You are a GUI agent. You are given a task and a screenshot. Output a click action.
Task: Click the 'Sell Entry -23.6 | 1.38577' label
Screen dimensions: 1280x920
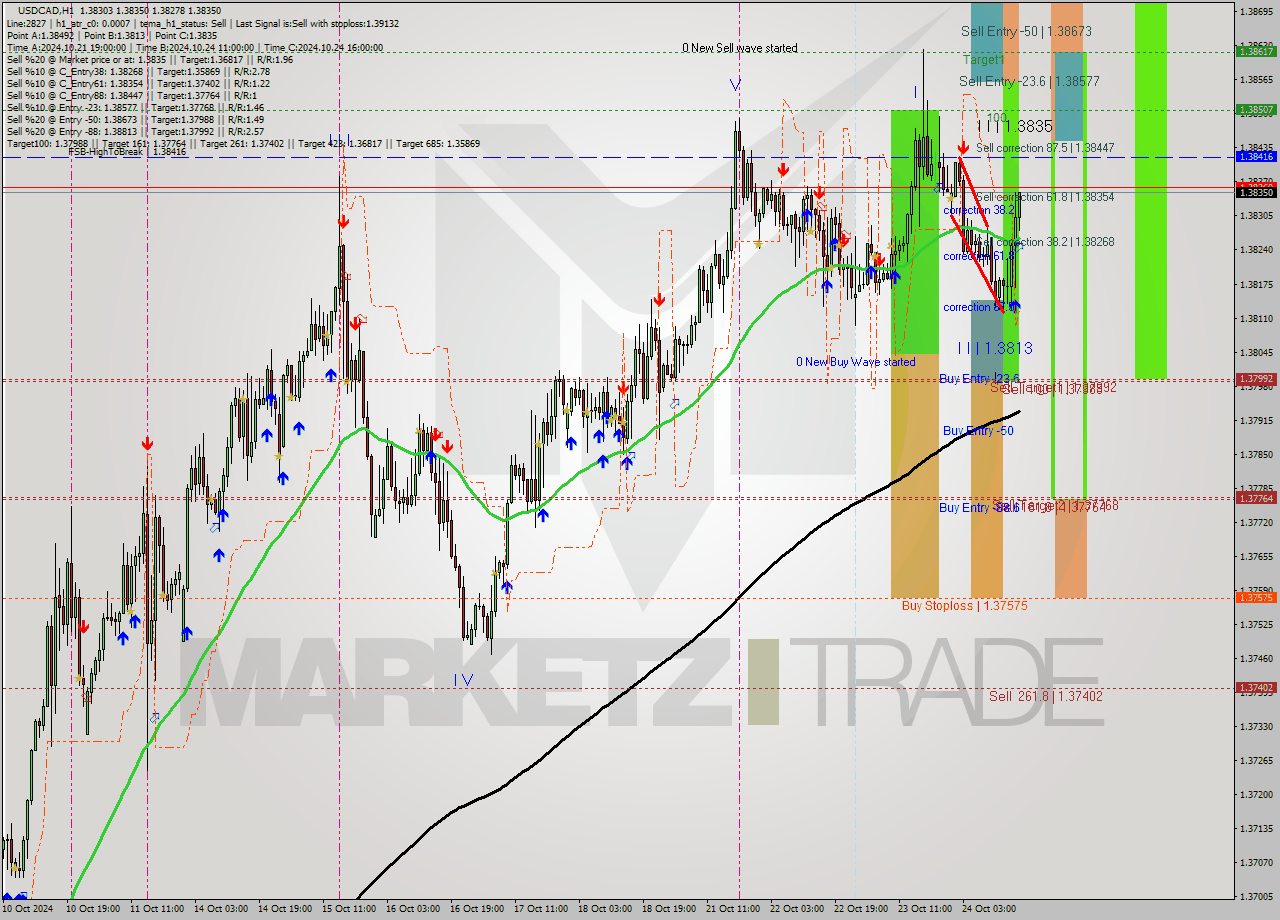click(x=1029, y=81)
